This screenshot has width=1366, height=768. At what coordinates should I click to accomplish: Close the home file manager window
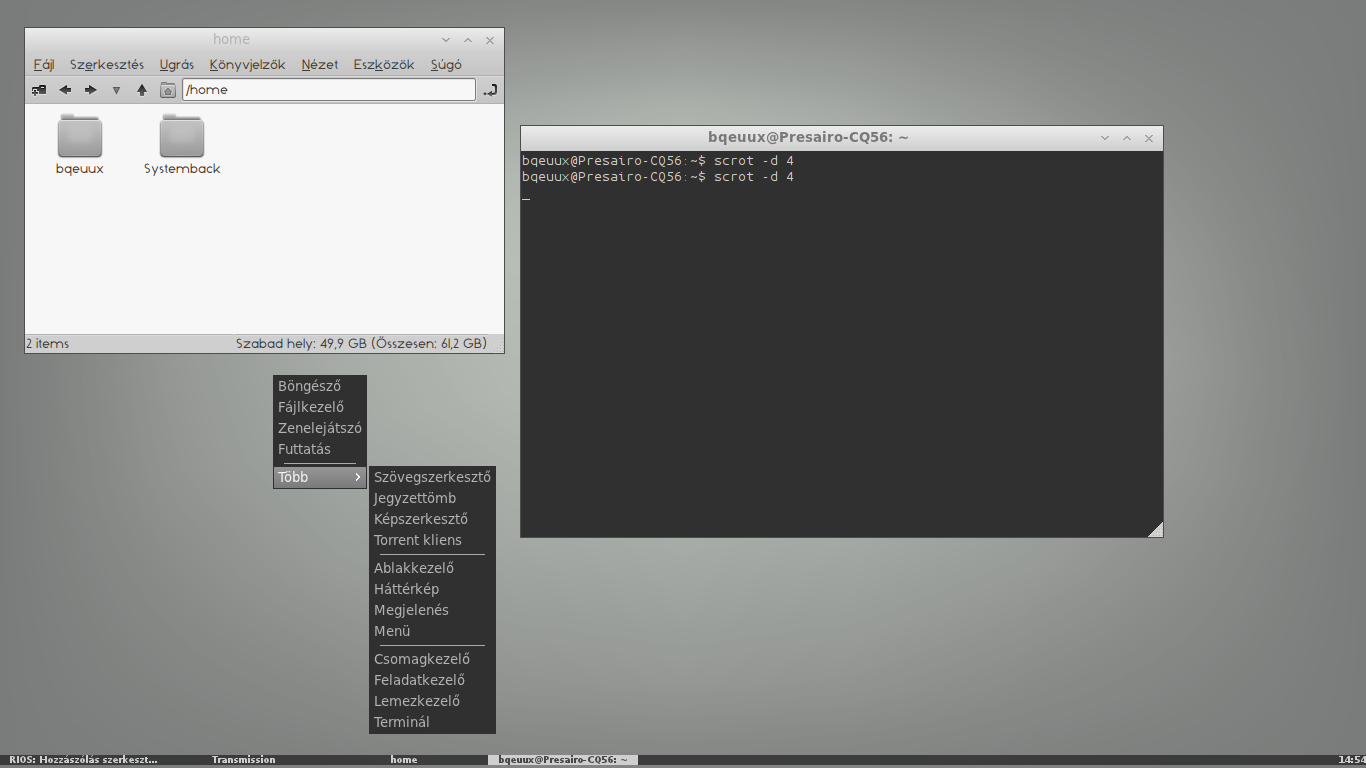coord(490,40)
